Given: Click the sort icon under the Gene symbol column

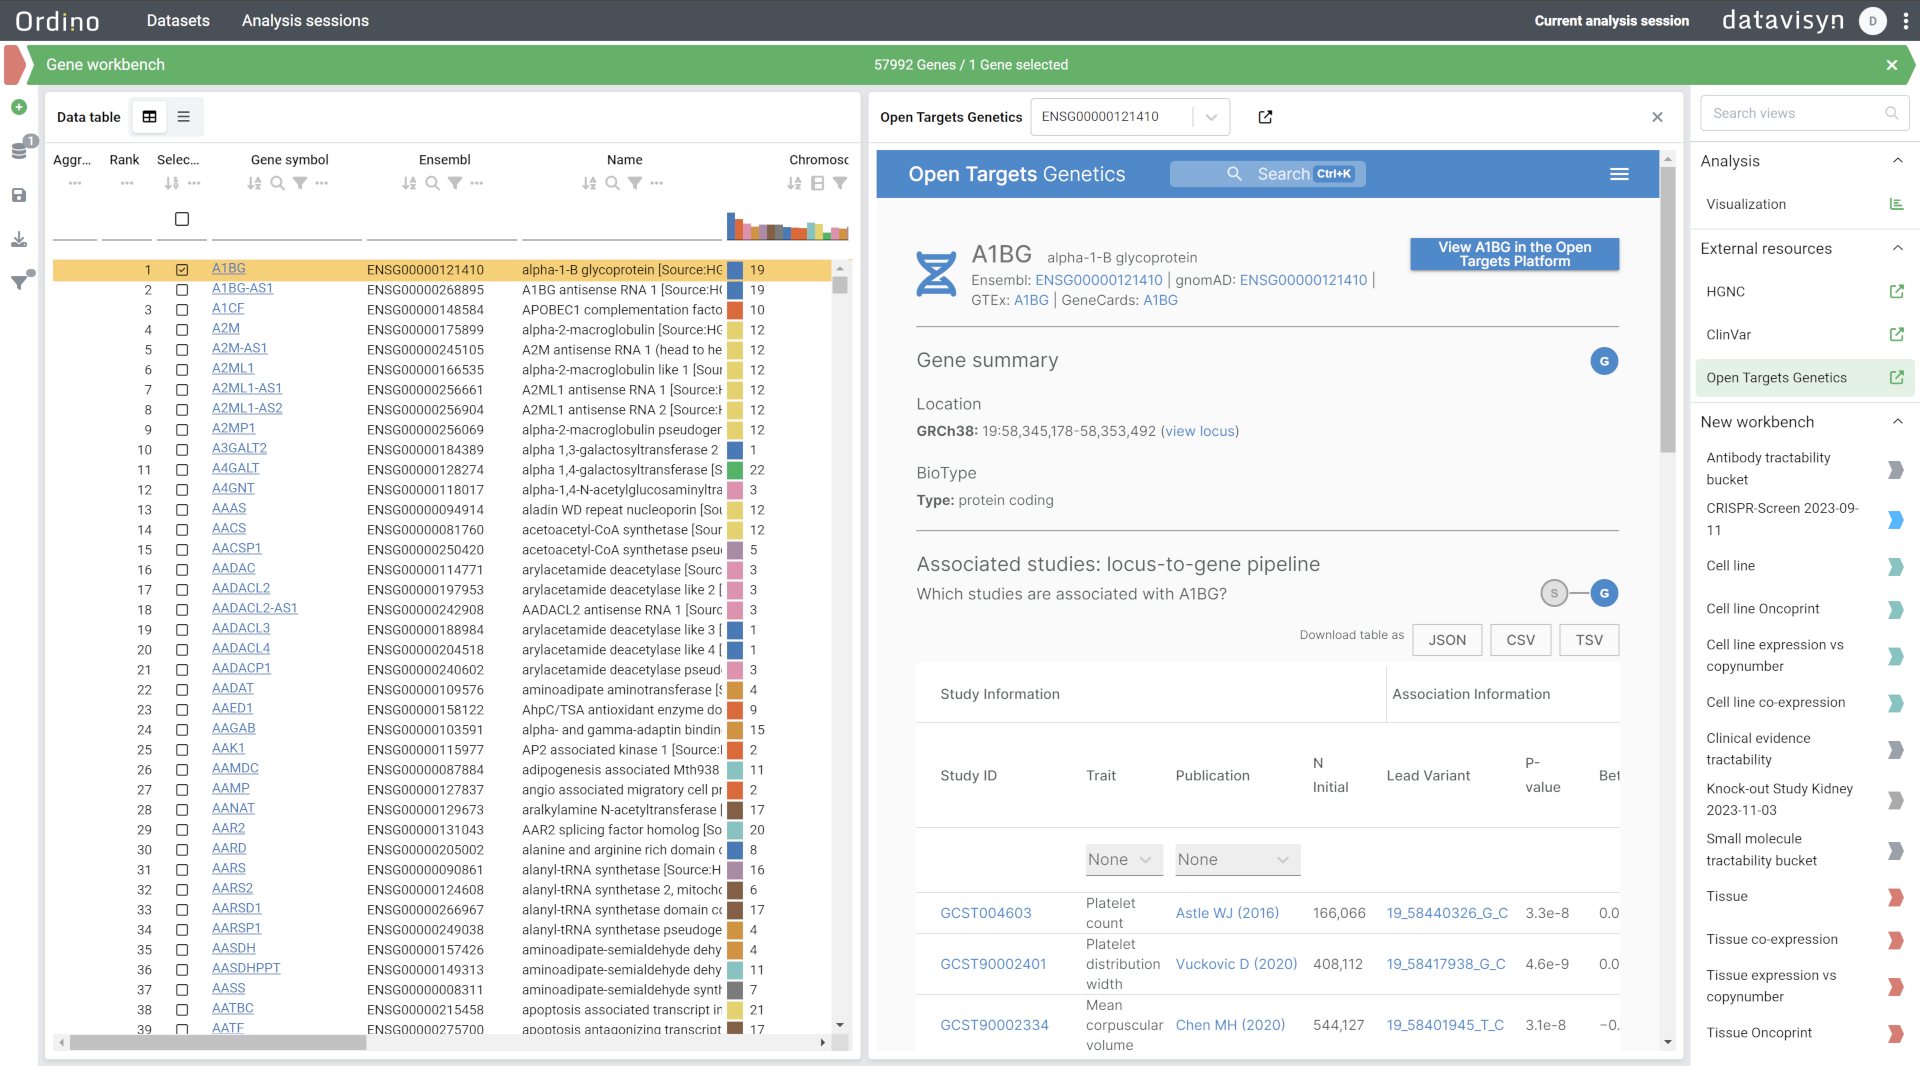Looking at the screenshot, I should [254, 183].
